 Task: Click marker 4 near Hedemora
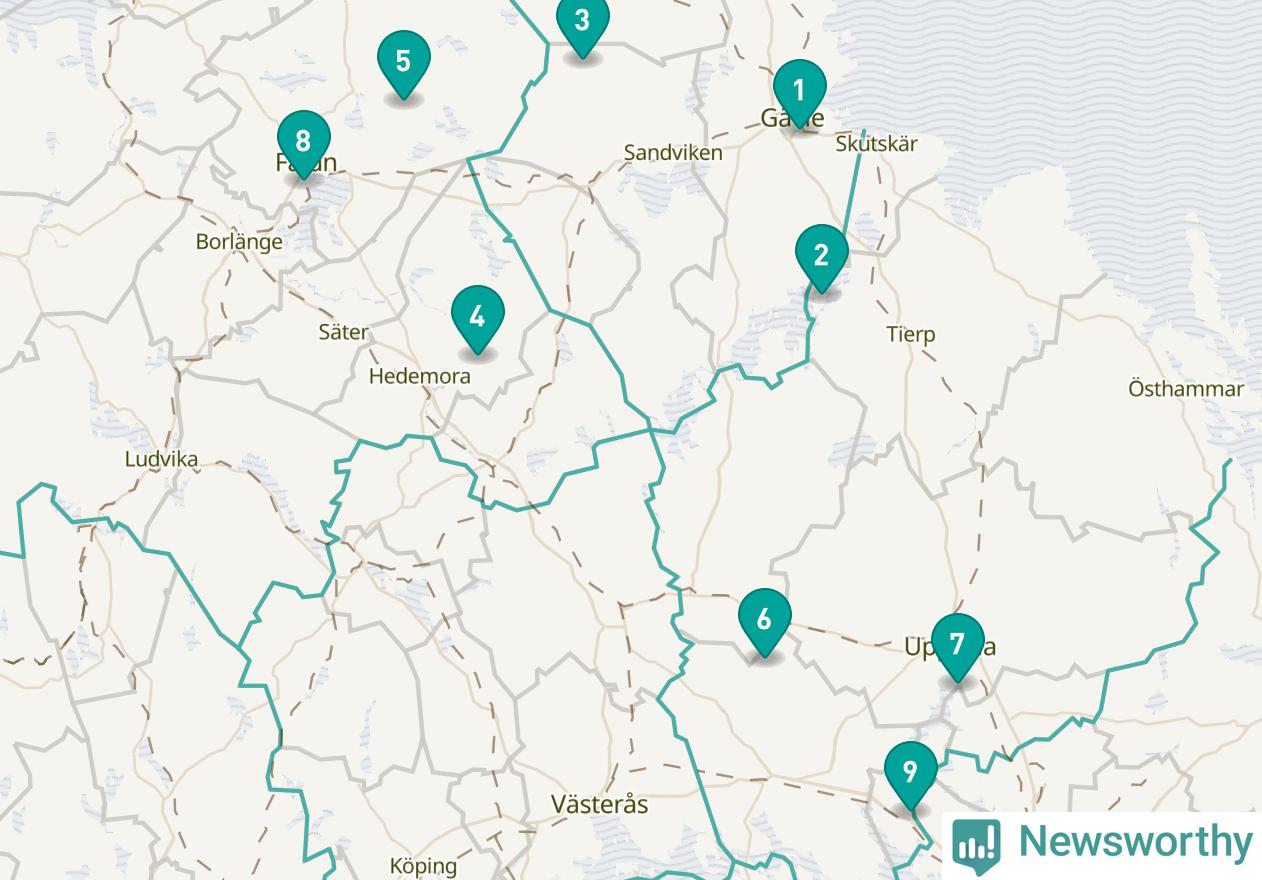click(x=478, y=320)
